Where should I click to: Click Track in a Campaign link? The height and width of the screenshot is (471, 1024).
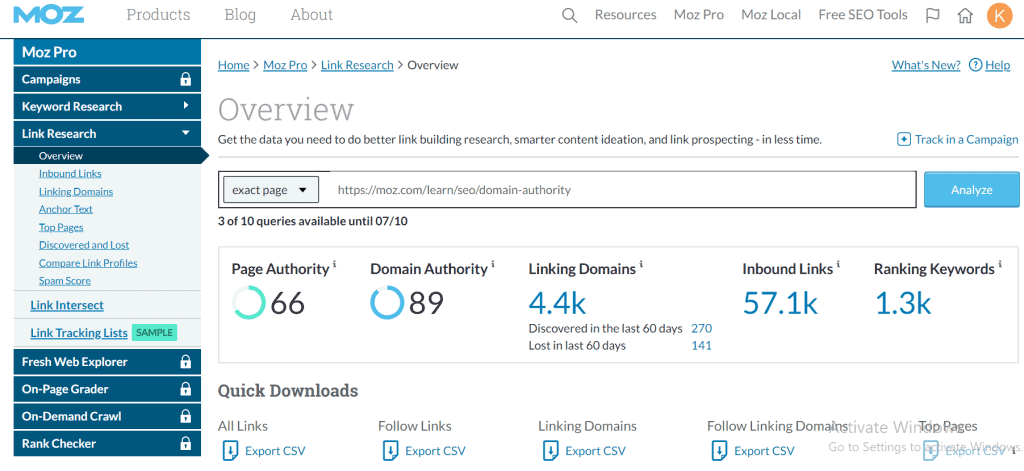[x=967, y=139]
